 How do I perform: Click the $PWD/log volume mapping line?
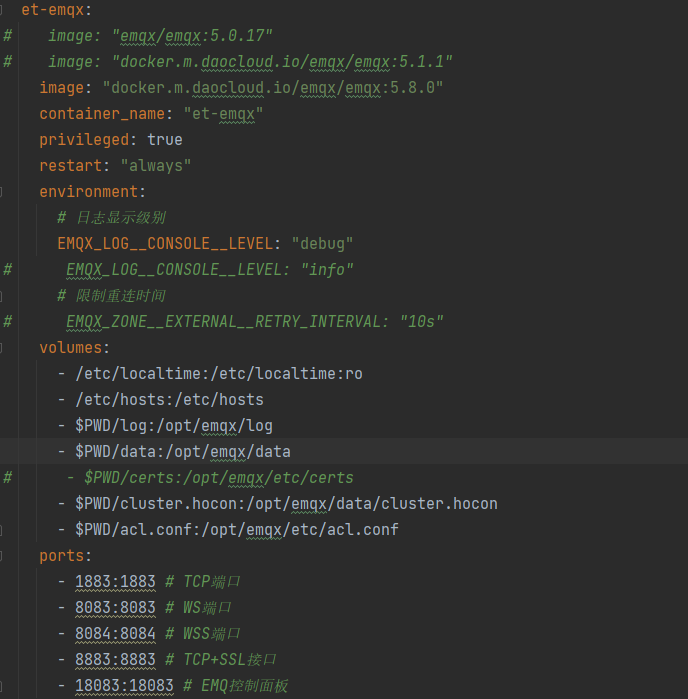[x=173, y=426]
